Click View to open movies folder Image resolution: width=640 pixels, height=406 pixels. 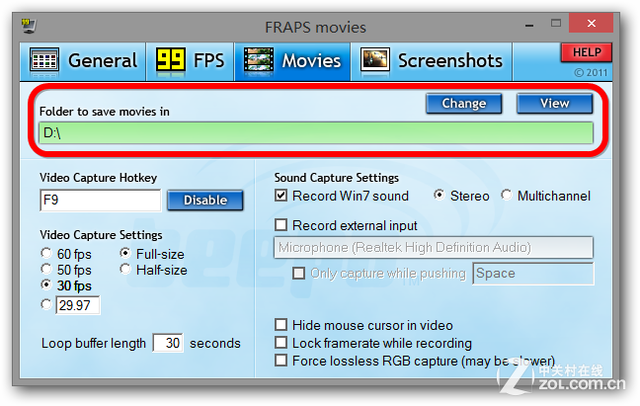point(554,104)
